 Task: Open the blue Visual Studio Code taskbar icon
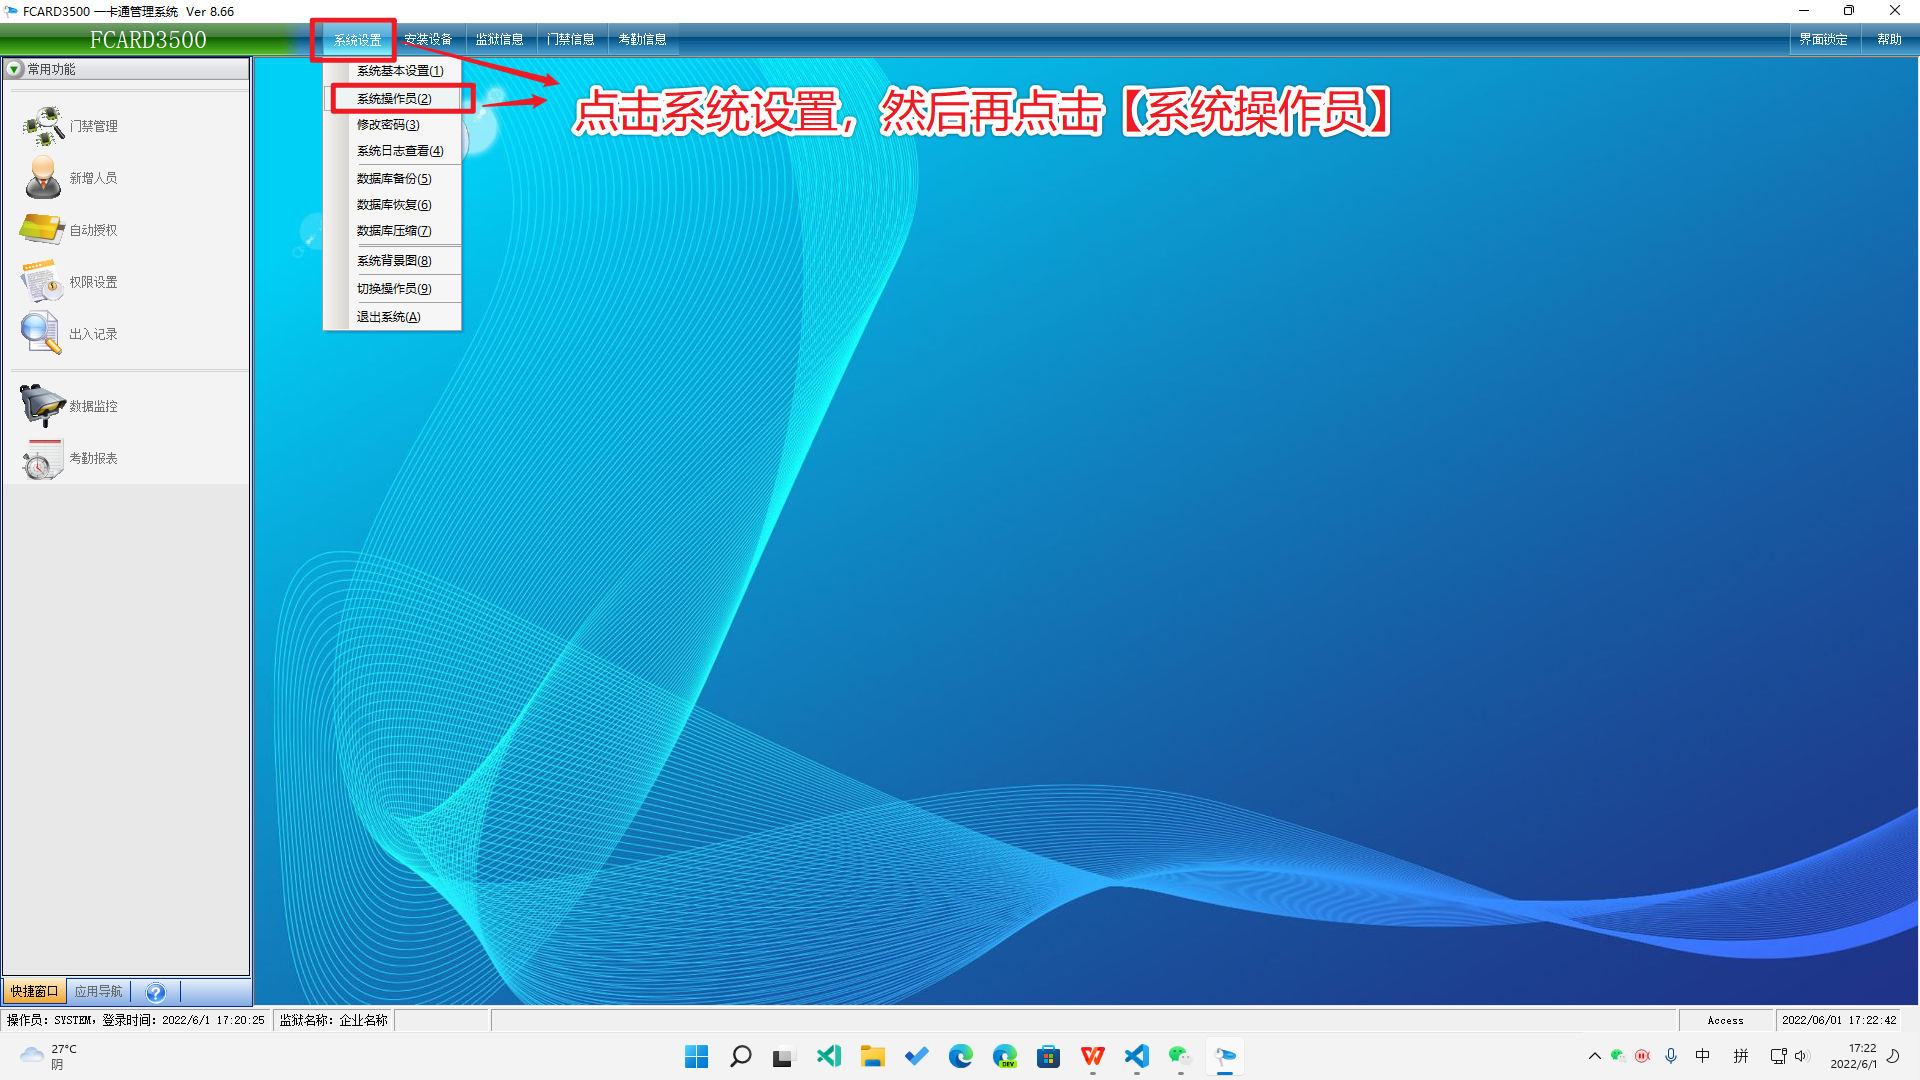click(x=1137, y=1056)
